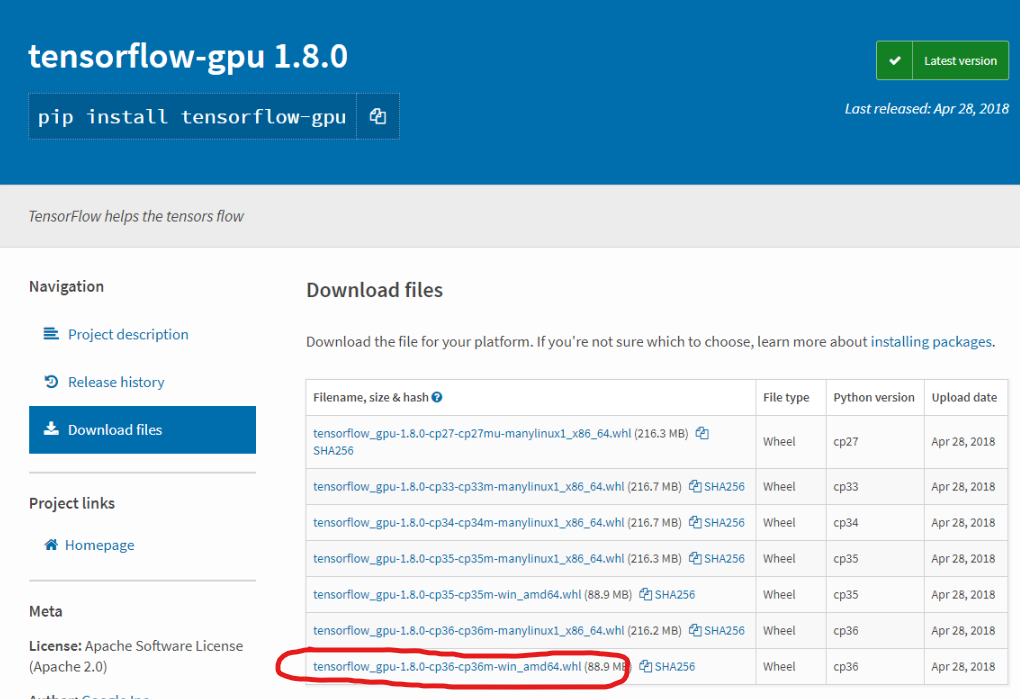Screen dimensions: 1020x699
Task: Copy hash icon for cp27 manylinux wheel
Action: tap(702, 433)
